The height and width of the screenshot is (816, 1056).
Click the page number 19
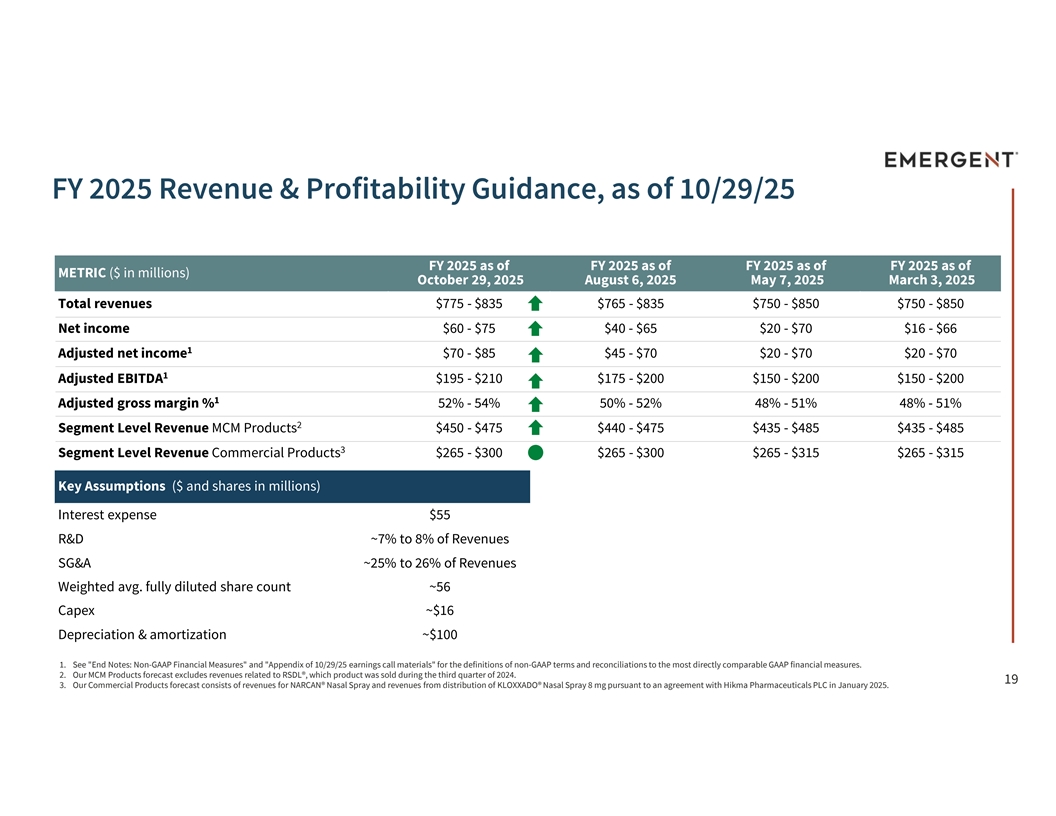[1011, 680]
